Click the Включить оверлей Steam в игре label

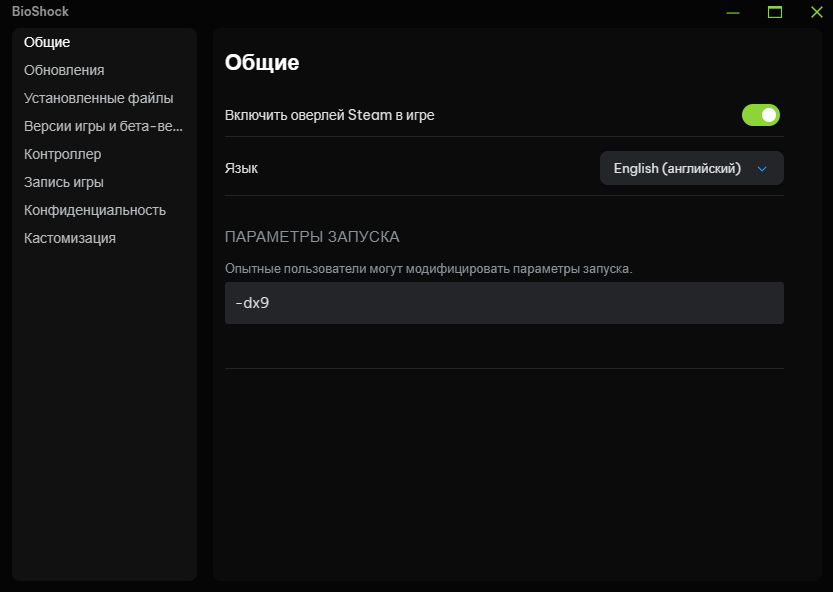(x=329, y=115)
